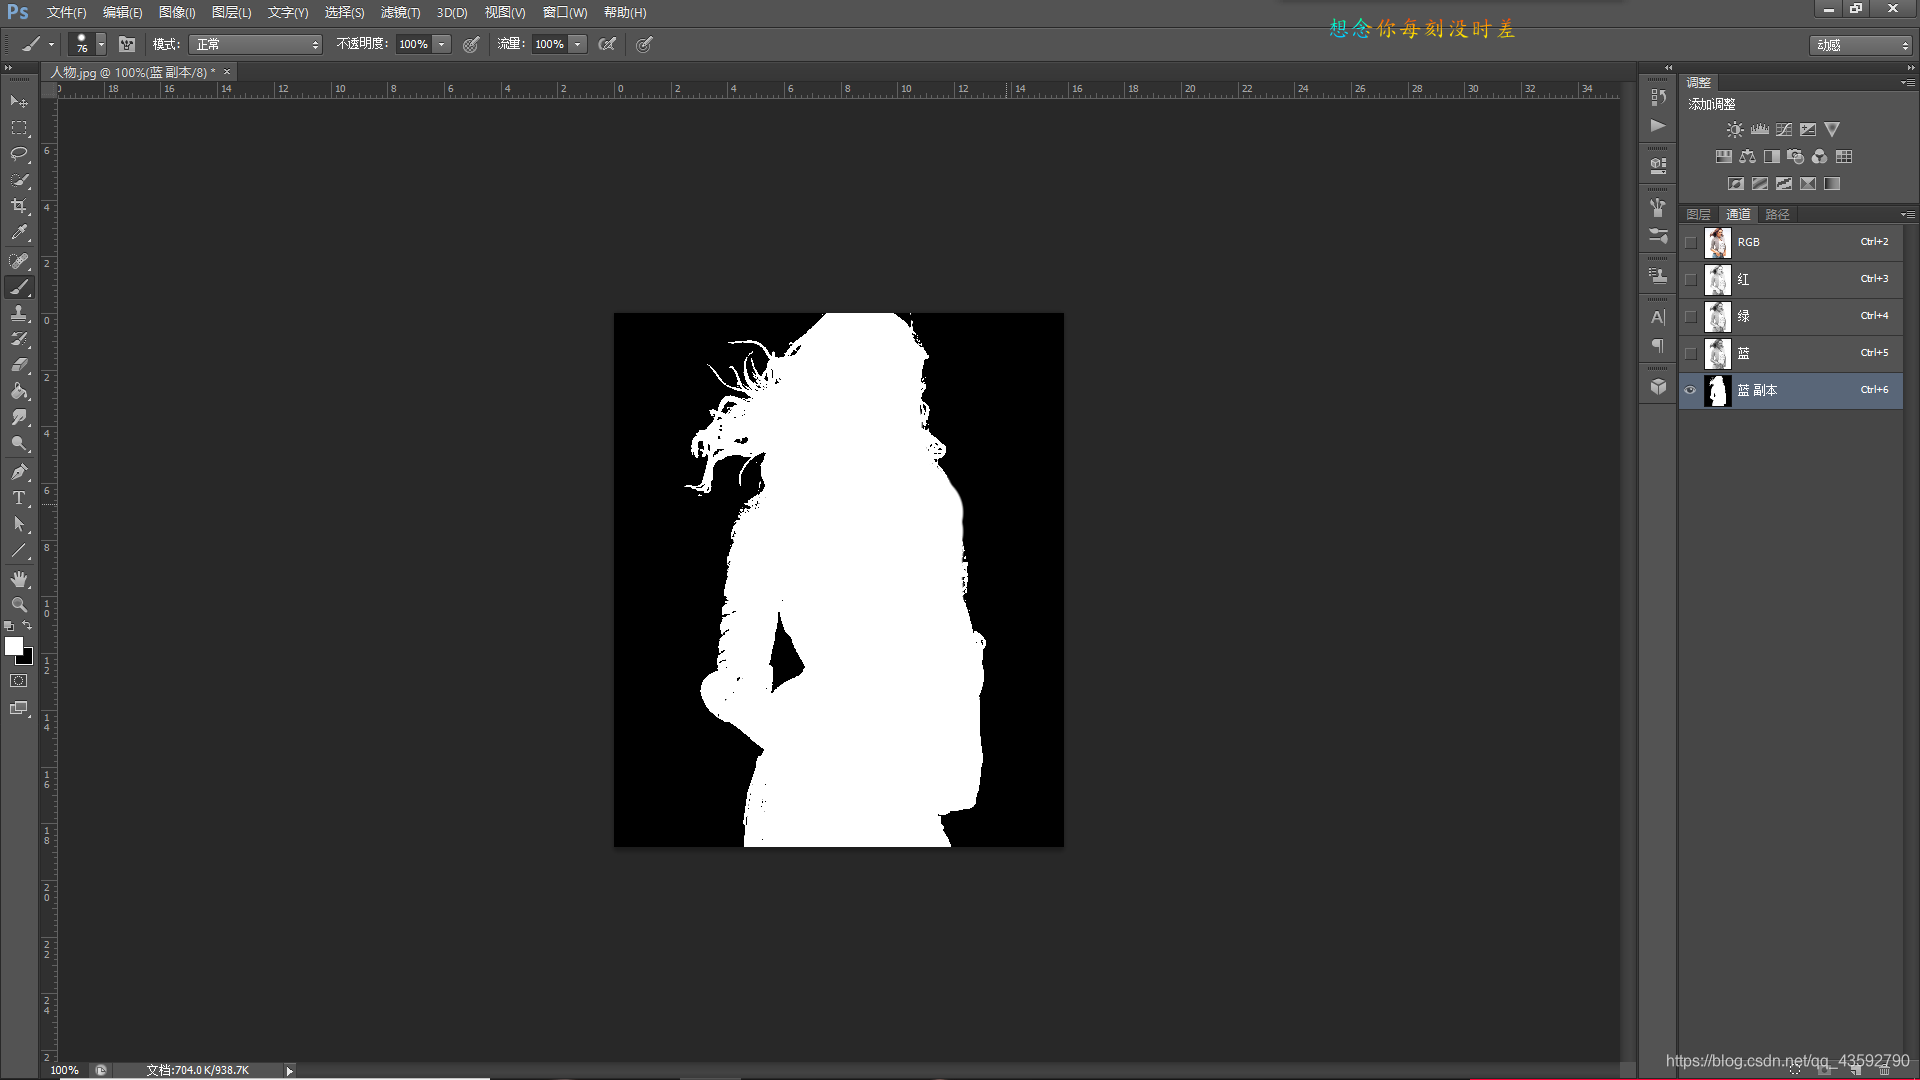Open the 模式 blend mode dropdown
The height and width of the screenshot is (1080, 1920).
256,44
